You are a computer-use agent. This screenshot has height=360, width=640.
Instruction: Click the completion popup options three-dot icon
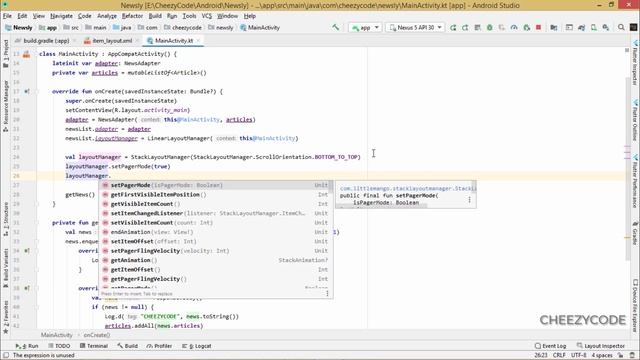[x=327, y=293]
